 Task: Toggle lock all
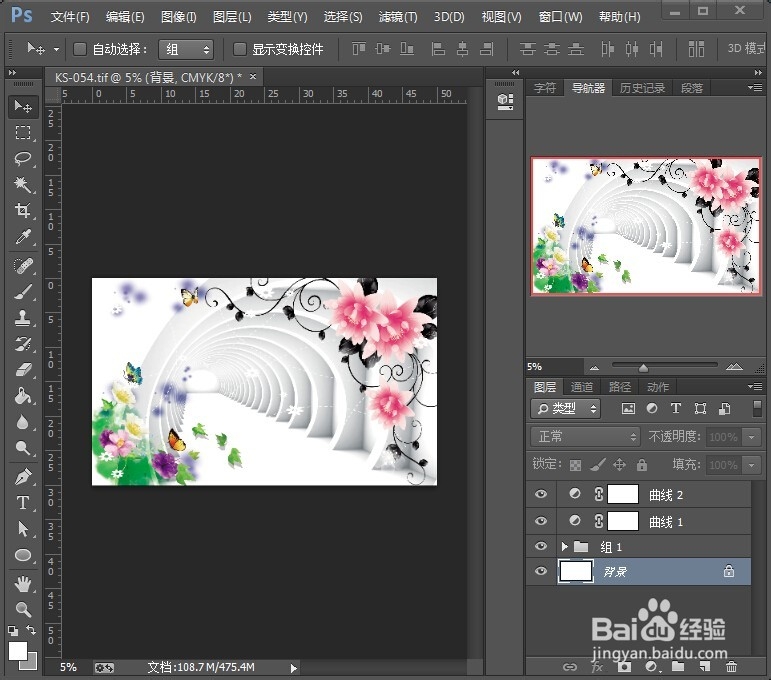tap(642, 465)
